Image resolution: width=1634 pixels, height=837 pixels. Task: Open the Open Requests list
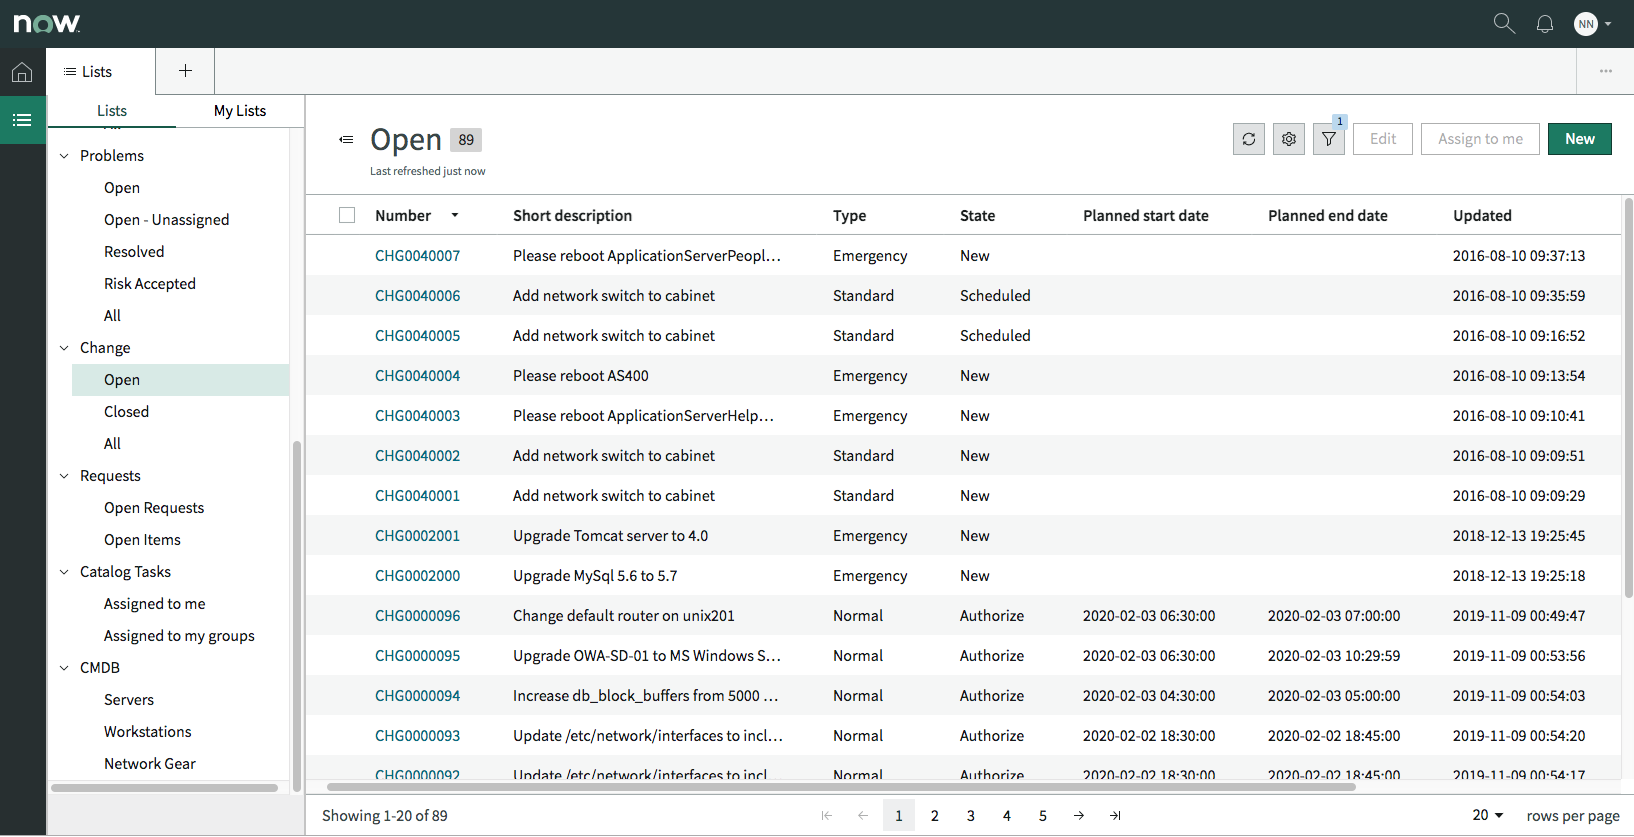click(154, 508)
